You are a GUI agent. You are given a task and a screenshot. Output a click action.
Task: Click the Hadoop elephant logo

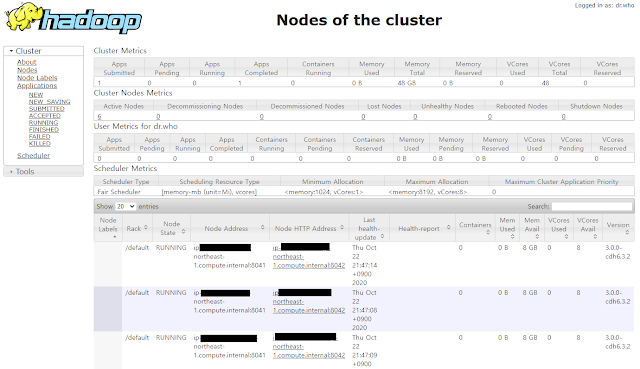coord(73,18)
